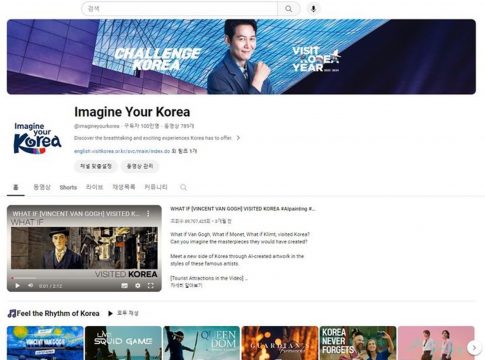Open the Vincent Van Gogh thumbnail
The height and width of the screenshot is (360, 485).
(45, 343)
